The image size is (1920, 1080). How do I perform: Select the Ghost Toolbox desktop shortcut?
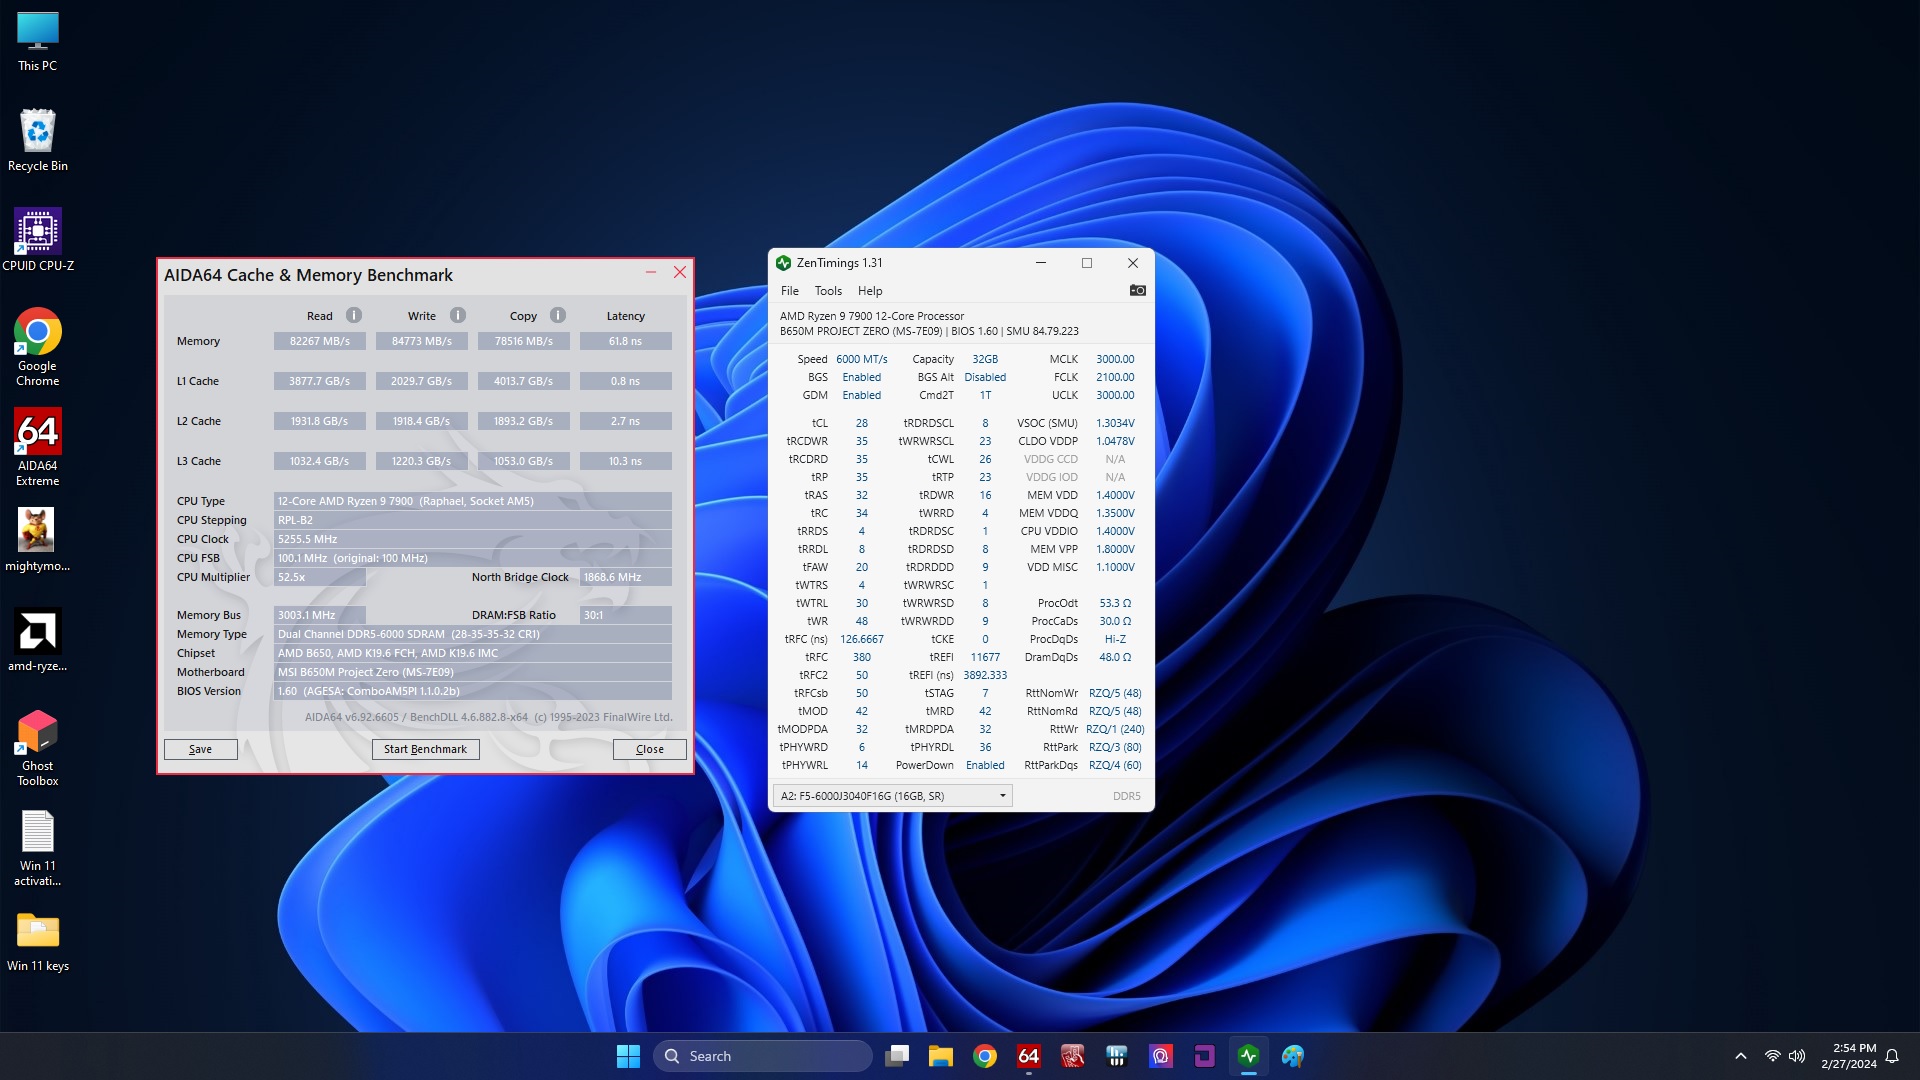pos(38,747)
